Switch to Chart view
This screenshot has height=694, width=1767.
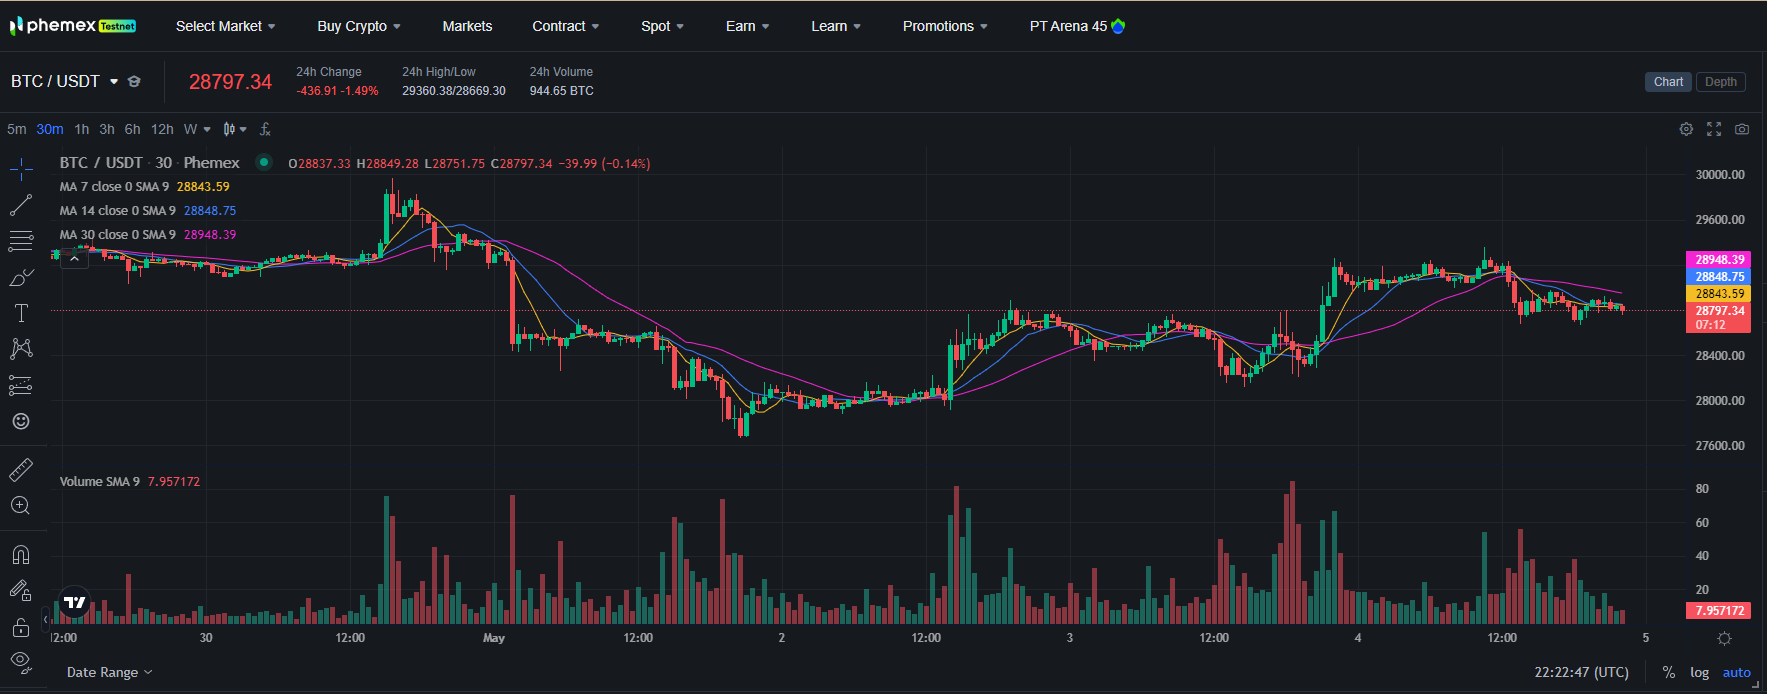pyautogui.click(x=1668, y=82)
